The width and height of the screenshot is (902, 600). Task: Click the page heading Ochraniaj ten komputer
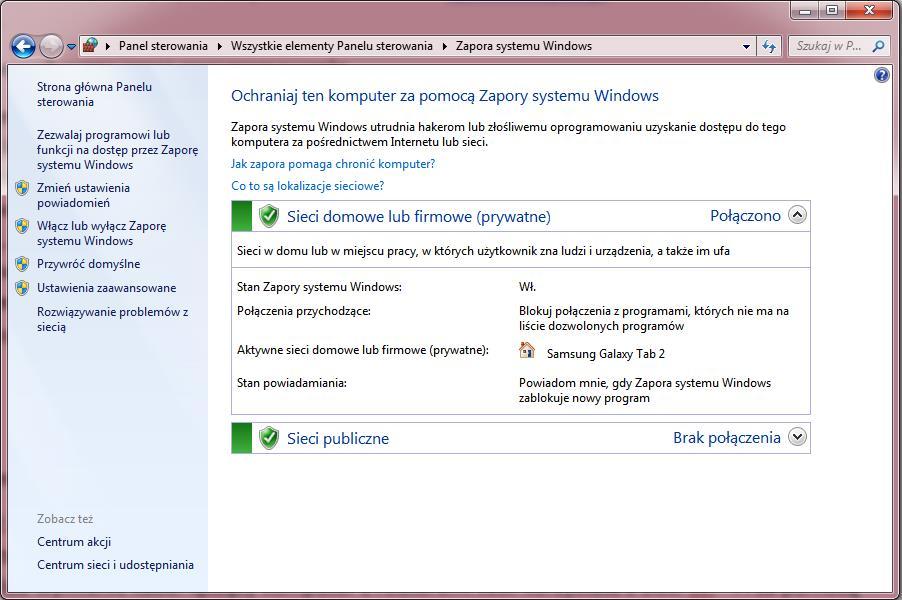pyautogui.click(x=445, y=95)
